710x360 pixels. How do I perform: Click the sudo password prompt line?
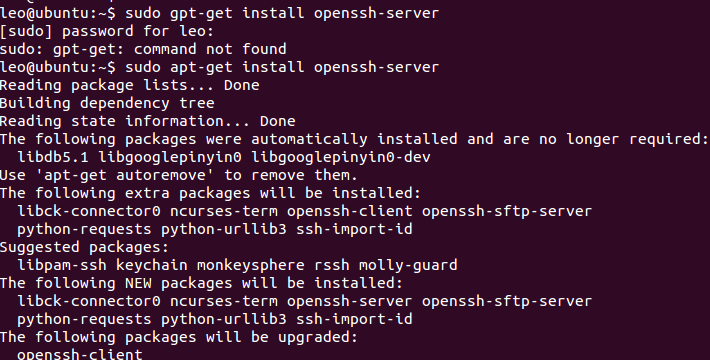pyautogui.click(x=107, y=31)
